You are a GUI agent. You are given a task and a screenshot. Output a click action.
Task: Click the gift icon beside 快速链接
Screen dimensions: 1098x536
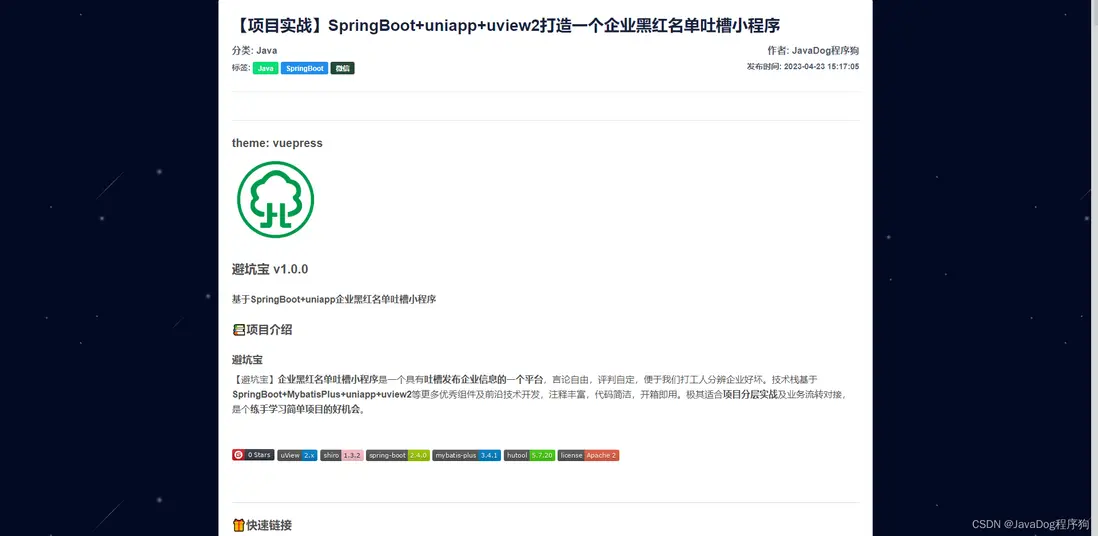pyautogui.click(x=239, y=525)
